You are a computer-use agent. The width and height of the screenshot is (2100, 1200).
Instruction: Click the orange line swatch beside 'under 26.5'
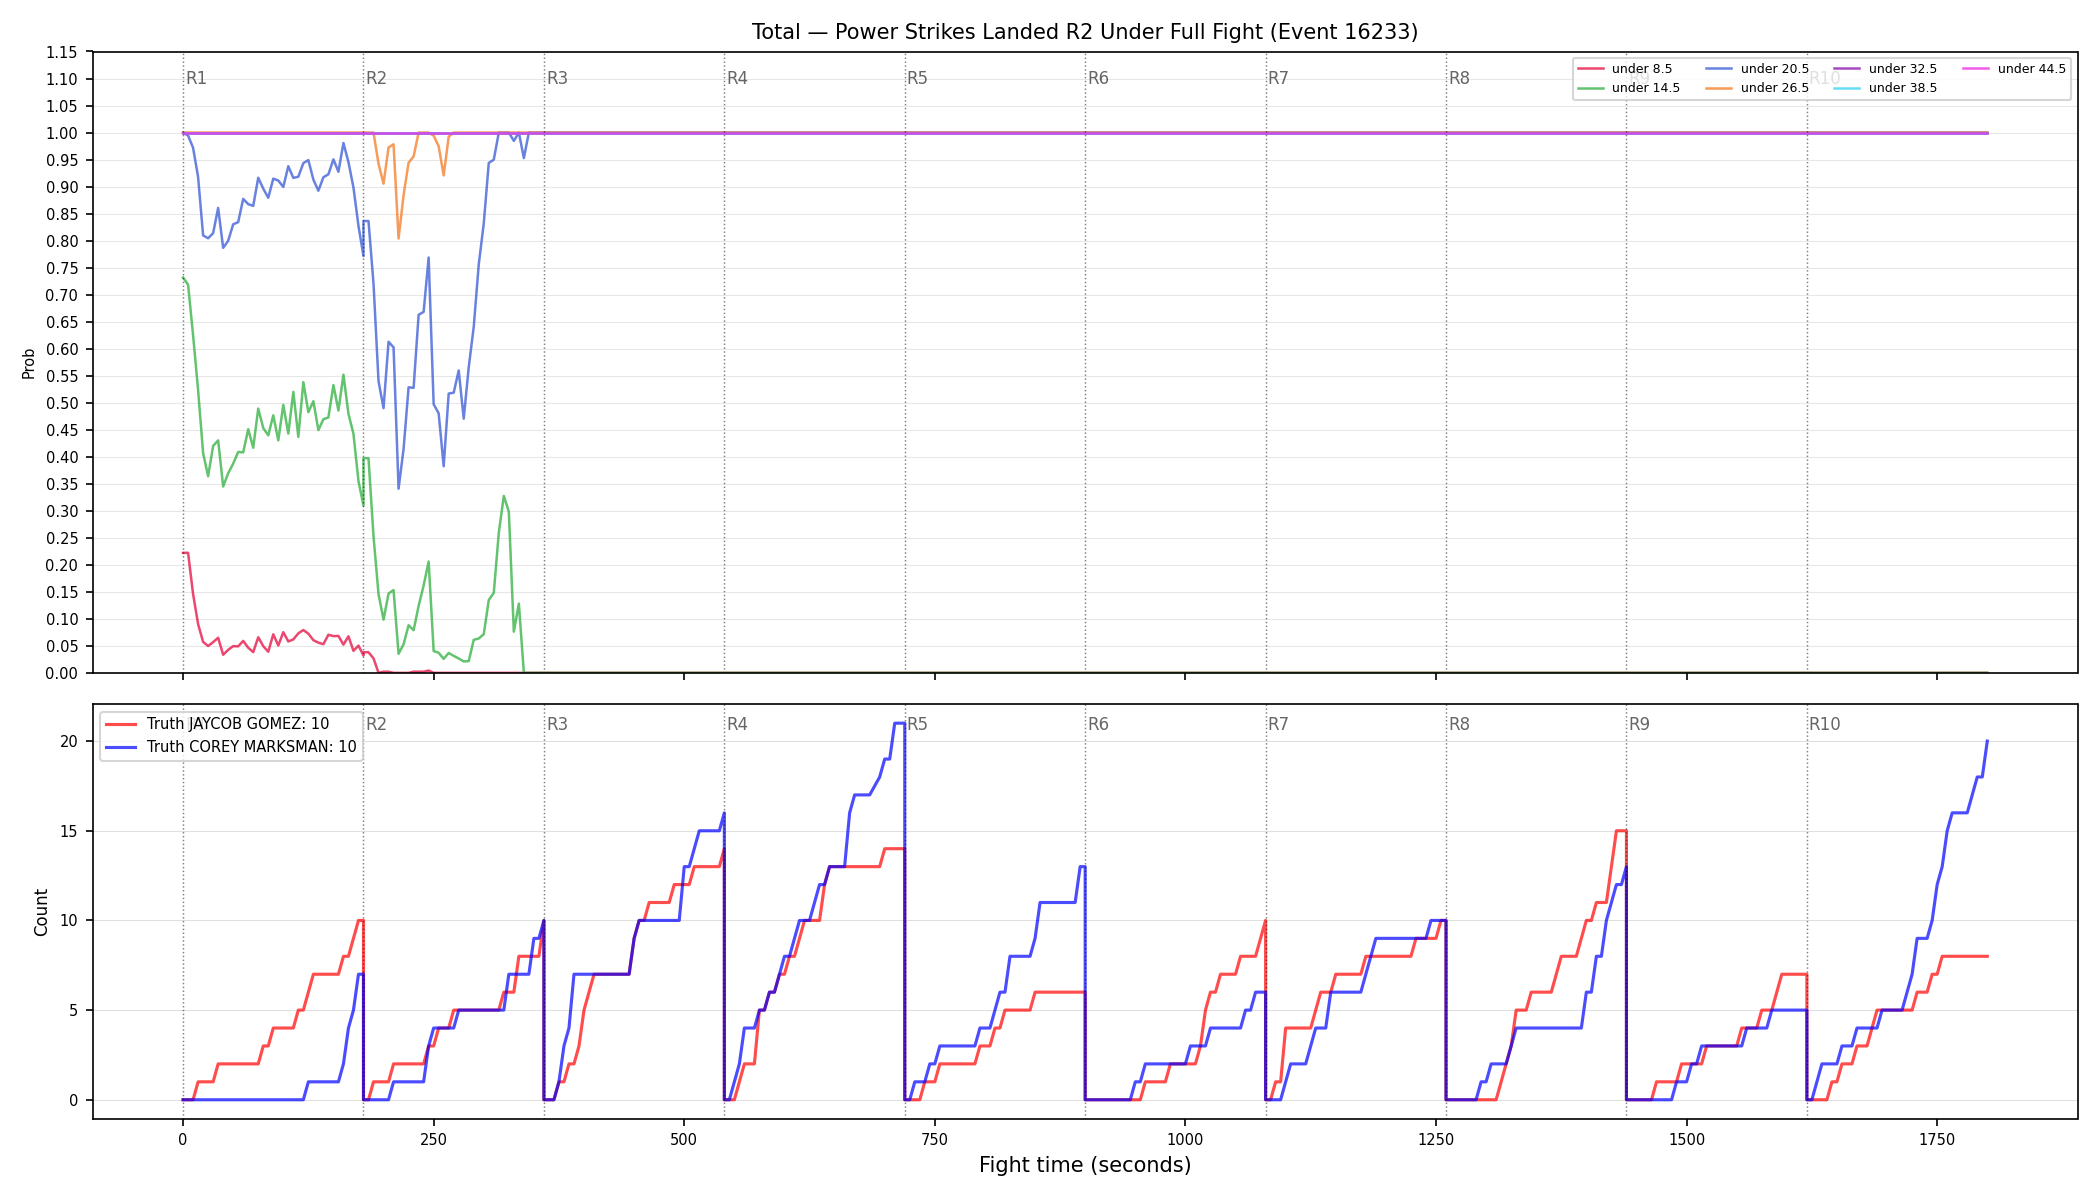point(1720,88)
